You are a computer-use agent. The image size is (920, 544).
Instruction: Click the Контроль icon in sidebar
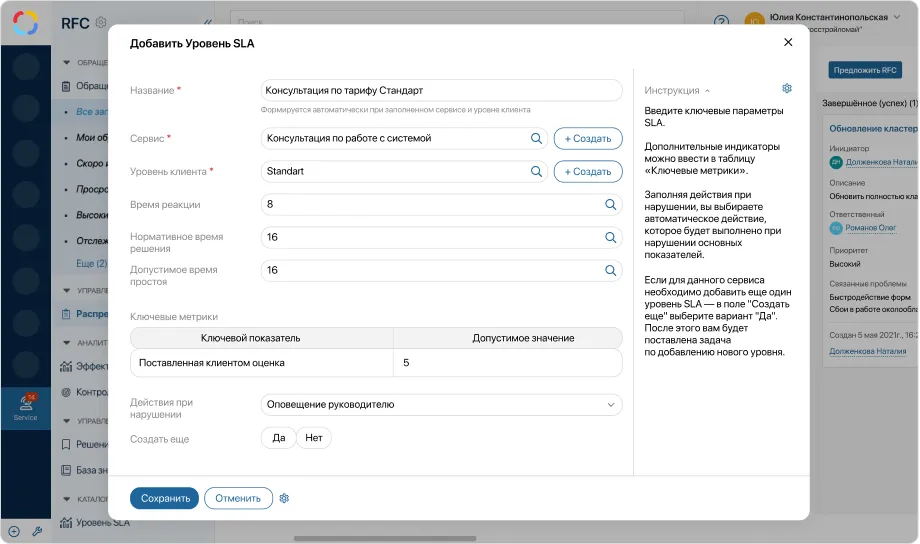pos(66,392)
